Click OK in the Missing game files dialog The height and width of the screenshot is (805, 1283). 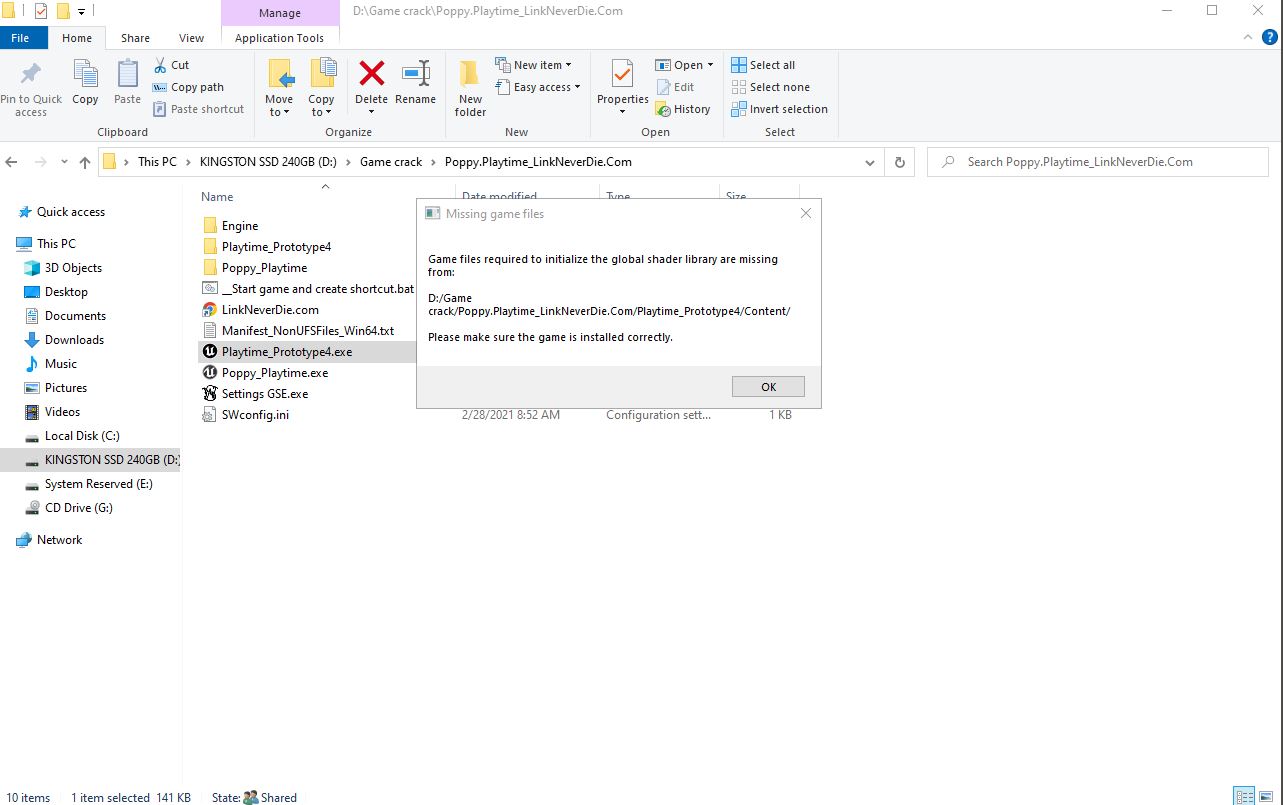pos(768,387)
